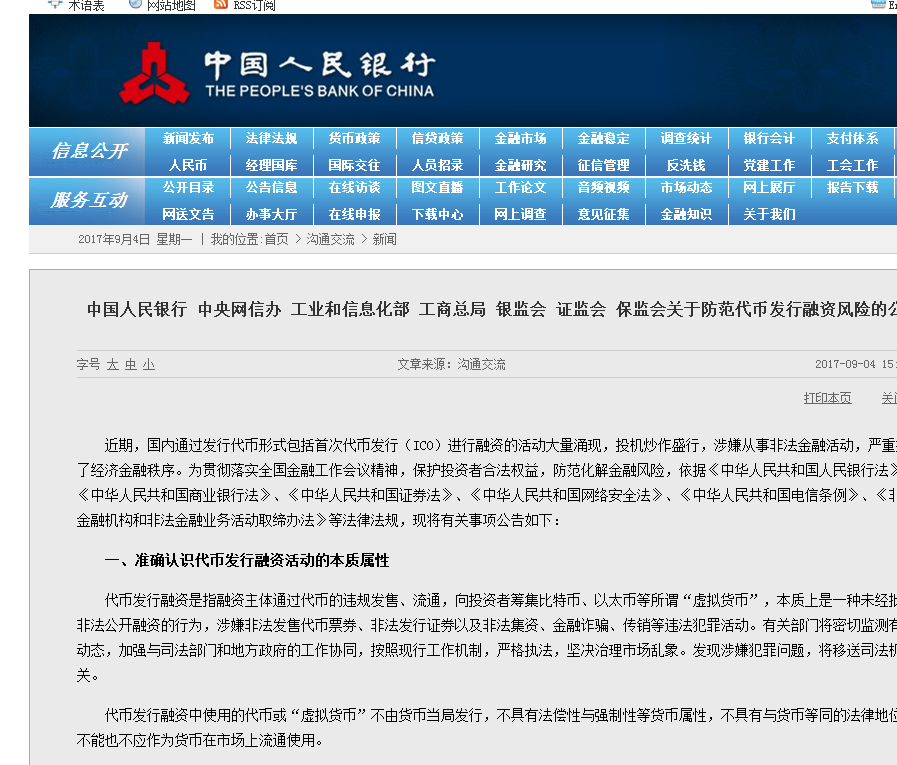Open the 关于我们 page
The width and height of the screenshot is (897, 765).
[769, 215]
